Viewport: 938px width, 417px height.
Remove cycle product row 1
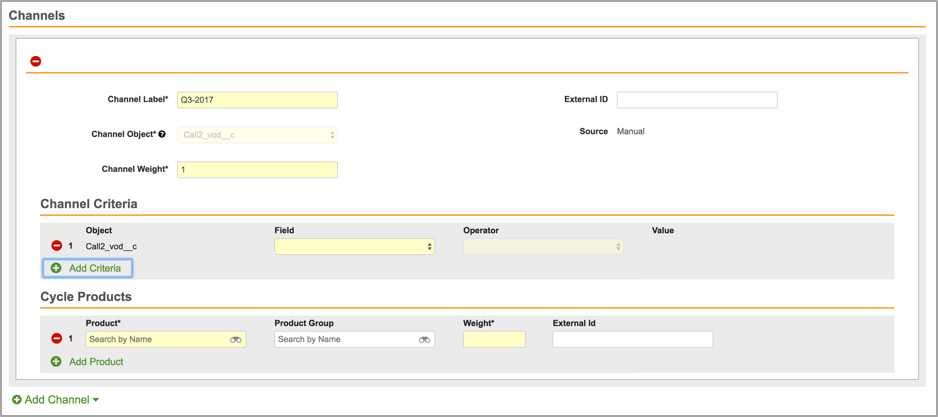[57, 339]
